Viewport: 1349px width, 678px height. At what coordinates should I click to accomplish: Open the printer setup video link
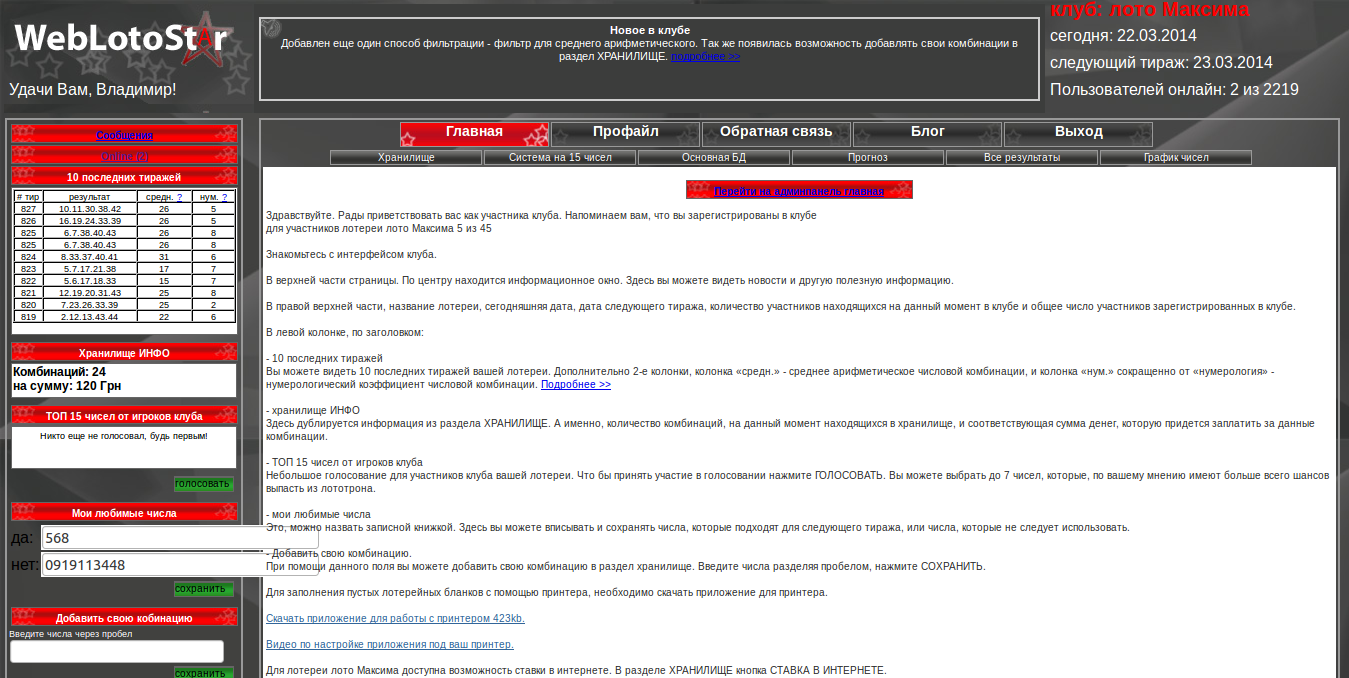tap(390, 644)
